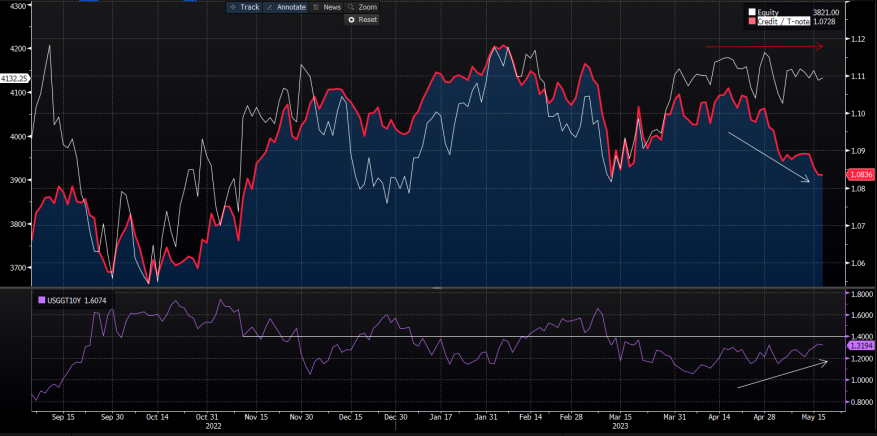
Task: Open the Annotate drawing tool
Action: pos(285,7)
